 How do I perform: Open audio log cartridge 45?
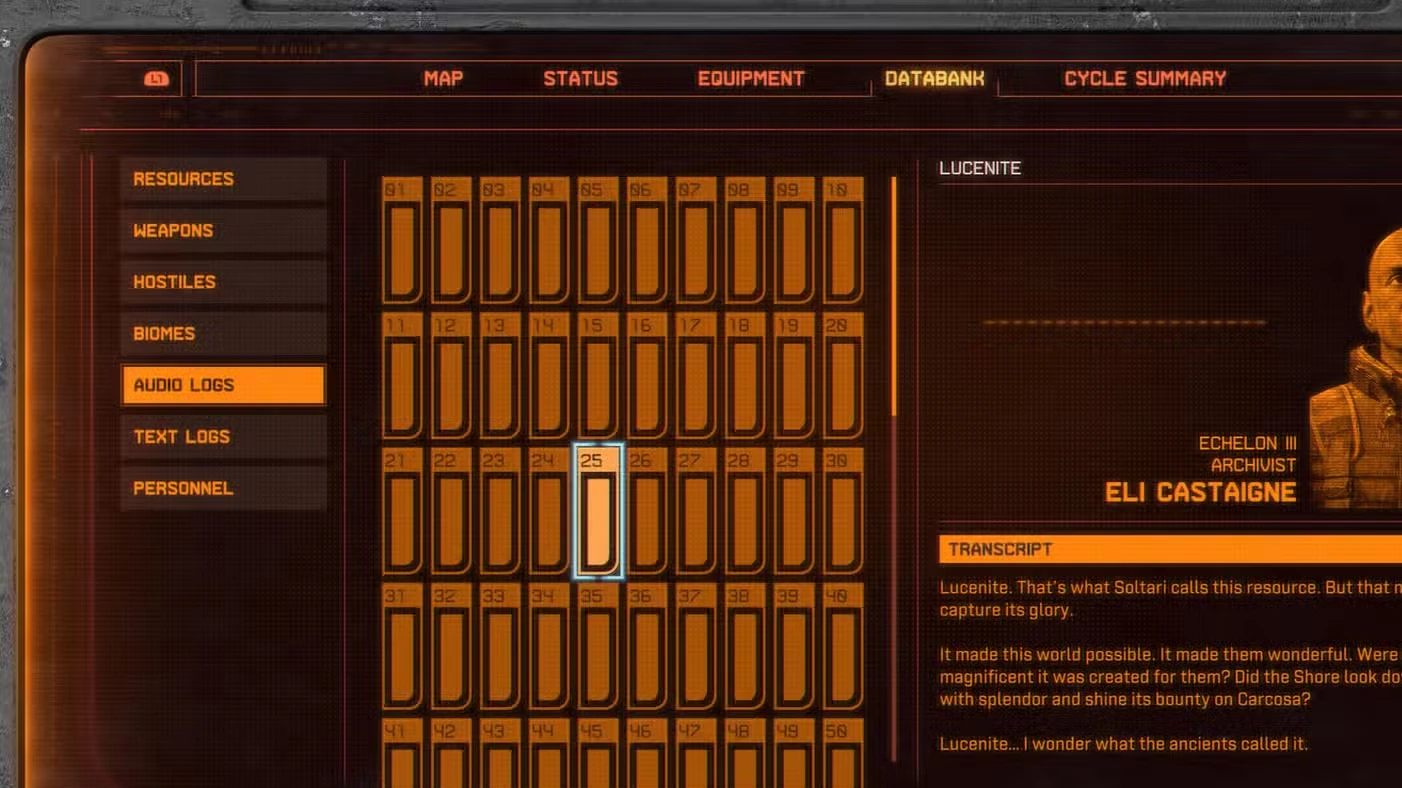pyautogui.click(x=598, y=753)
